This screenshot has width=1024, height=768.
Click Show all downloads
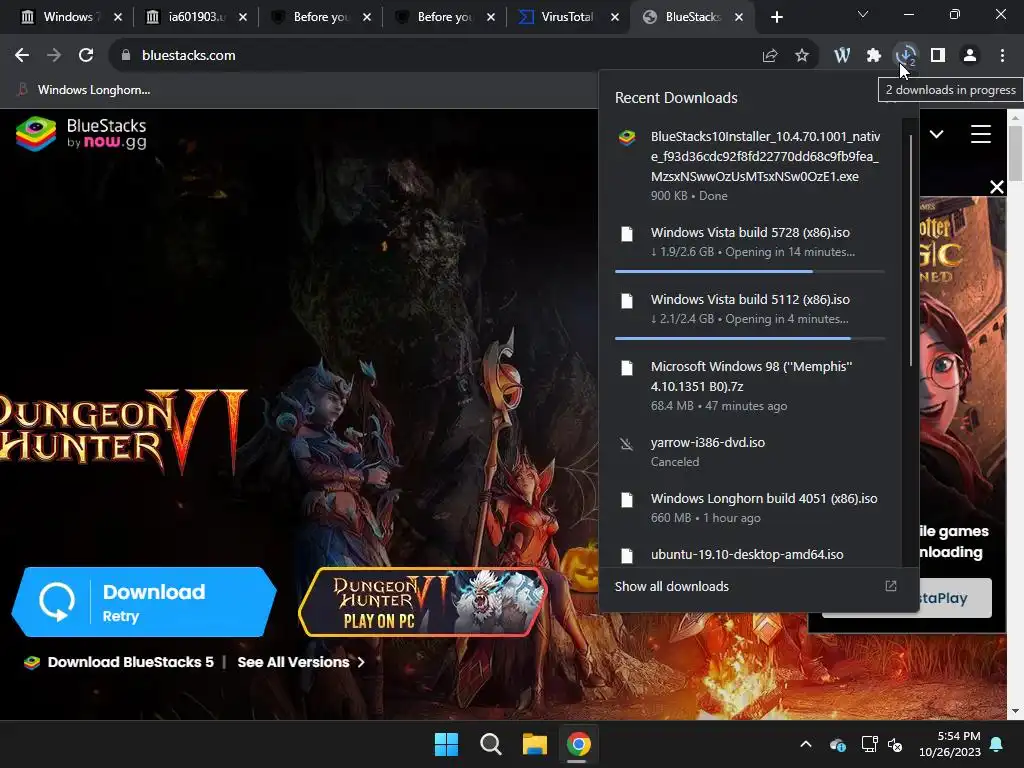[x=671, y=586]
